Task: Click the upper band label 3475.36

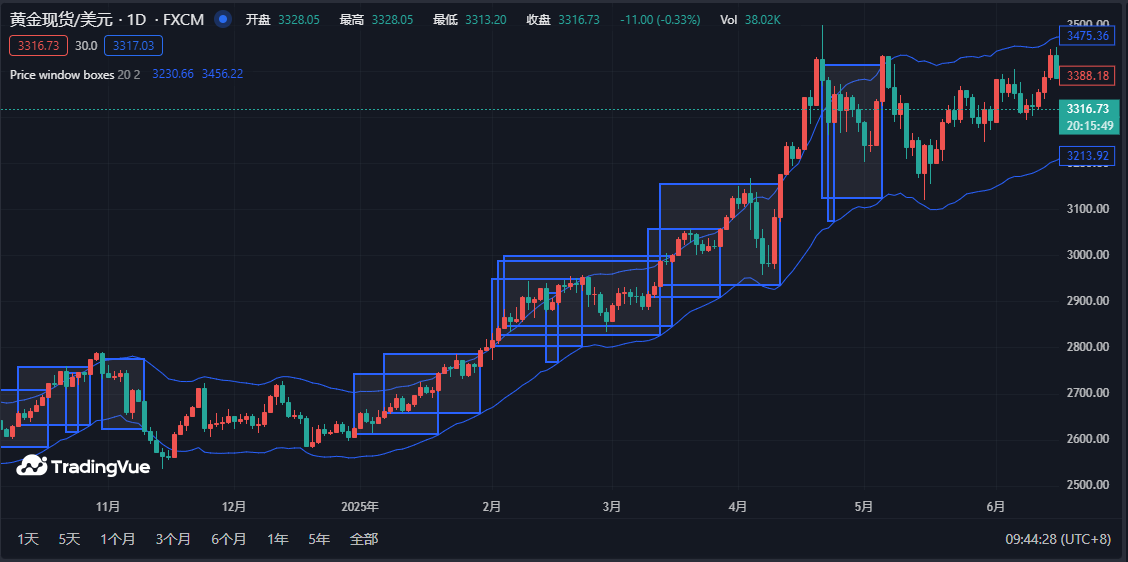Action: click(x=1087, y=36)
